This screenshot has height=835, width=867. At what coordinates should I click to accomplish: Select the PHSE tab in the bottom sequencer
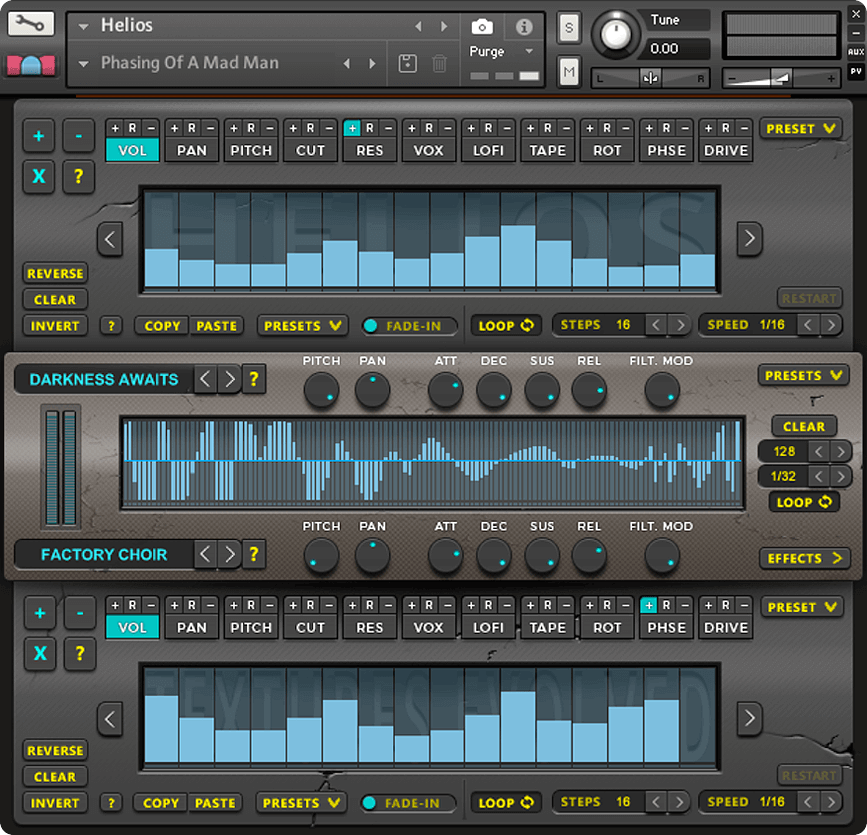[666, 628]
